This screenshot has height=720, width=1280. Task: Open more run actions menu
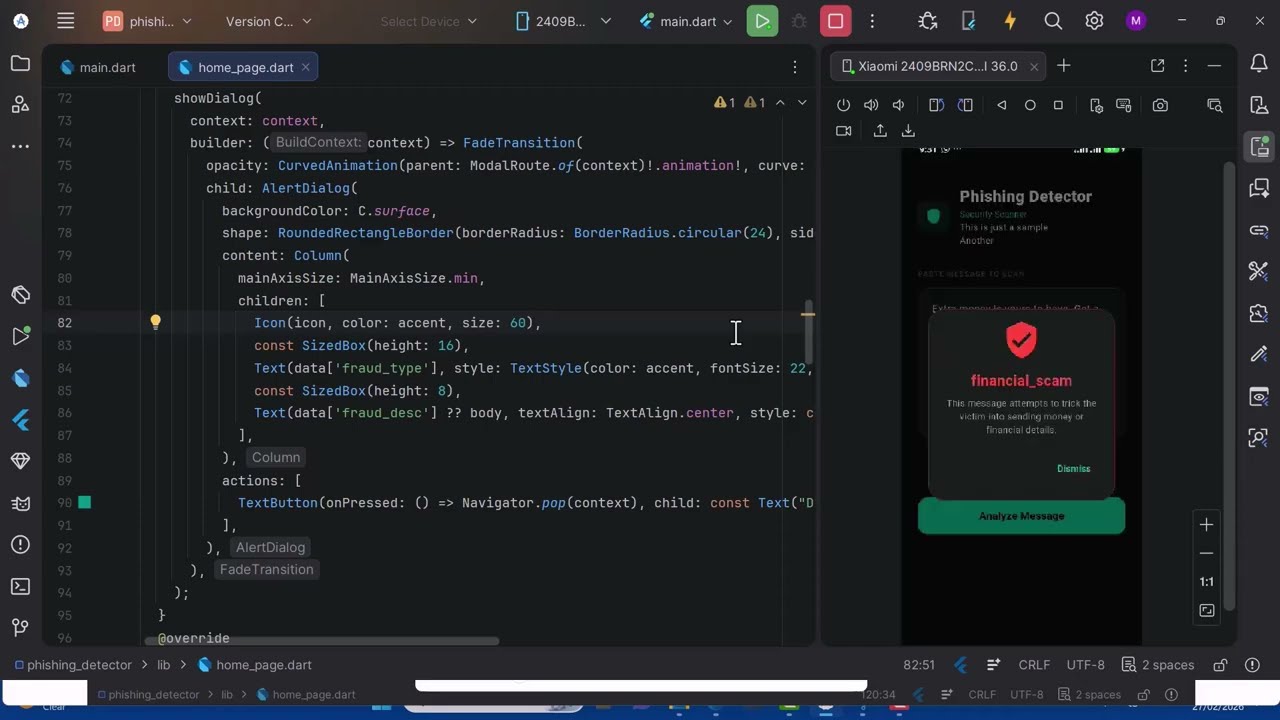pos(872,21)
